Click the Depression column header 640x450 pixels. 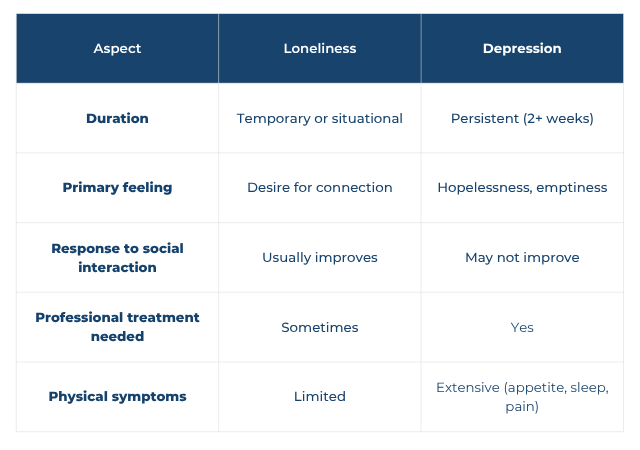521,48
